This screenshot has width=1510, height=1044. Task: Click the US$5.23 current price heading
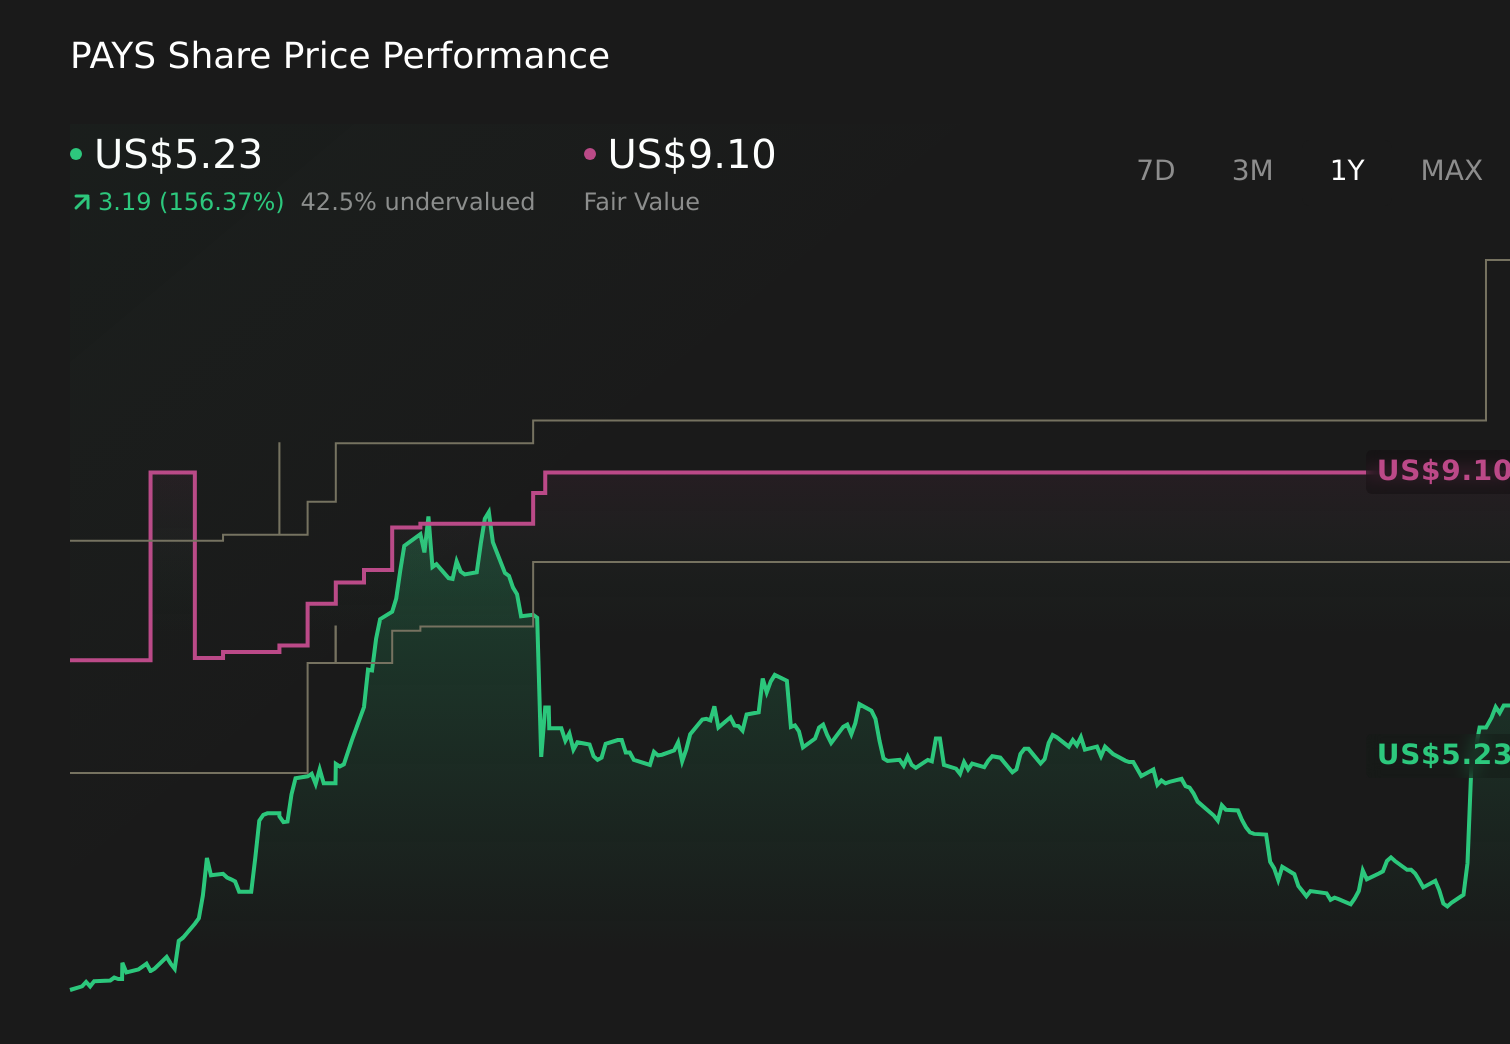178,155
